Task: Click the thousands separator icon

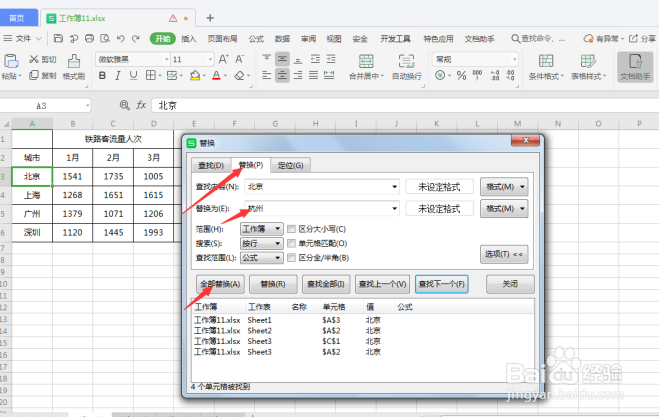Action: [x=477, y=76]
